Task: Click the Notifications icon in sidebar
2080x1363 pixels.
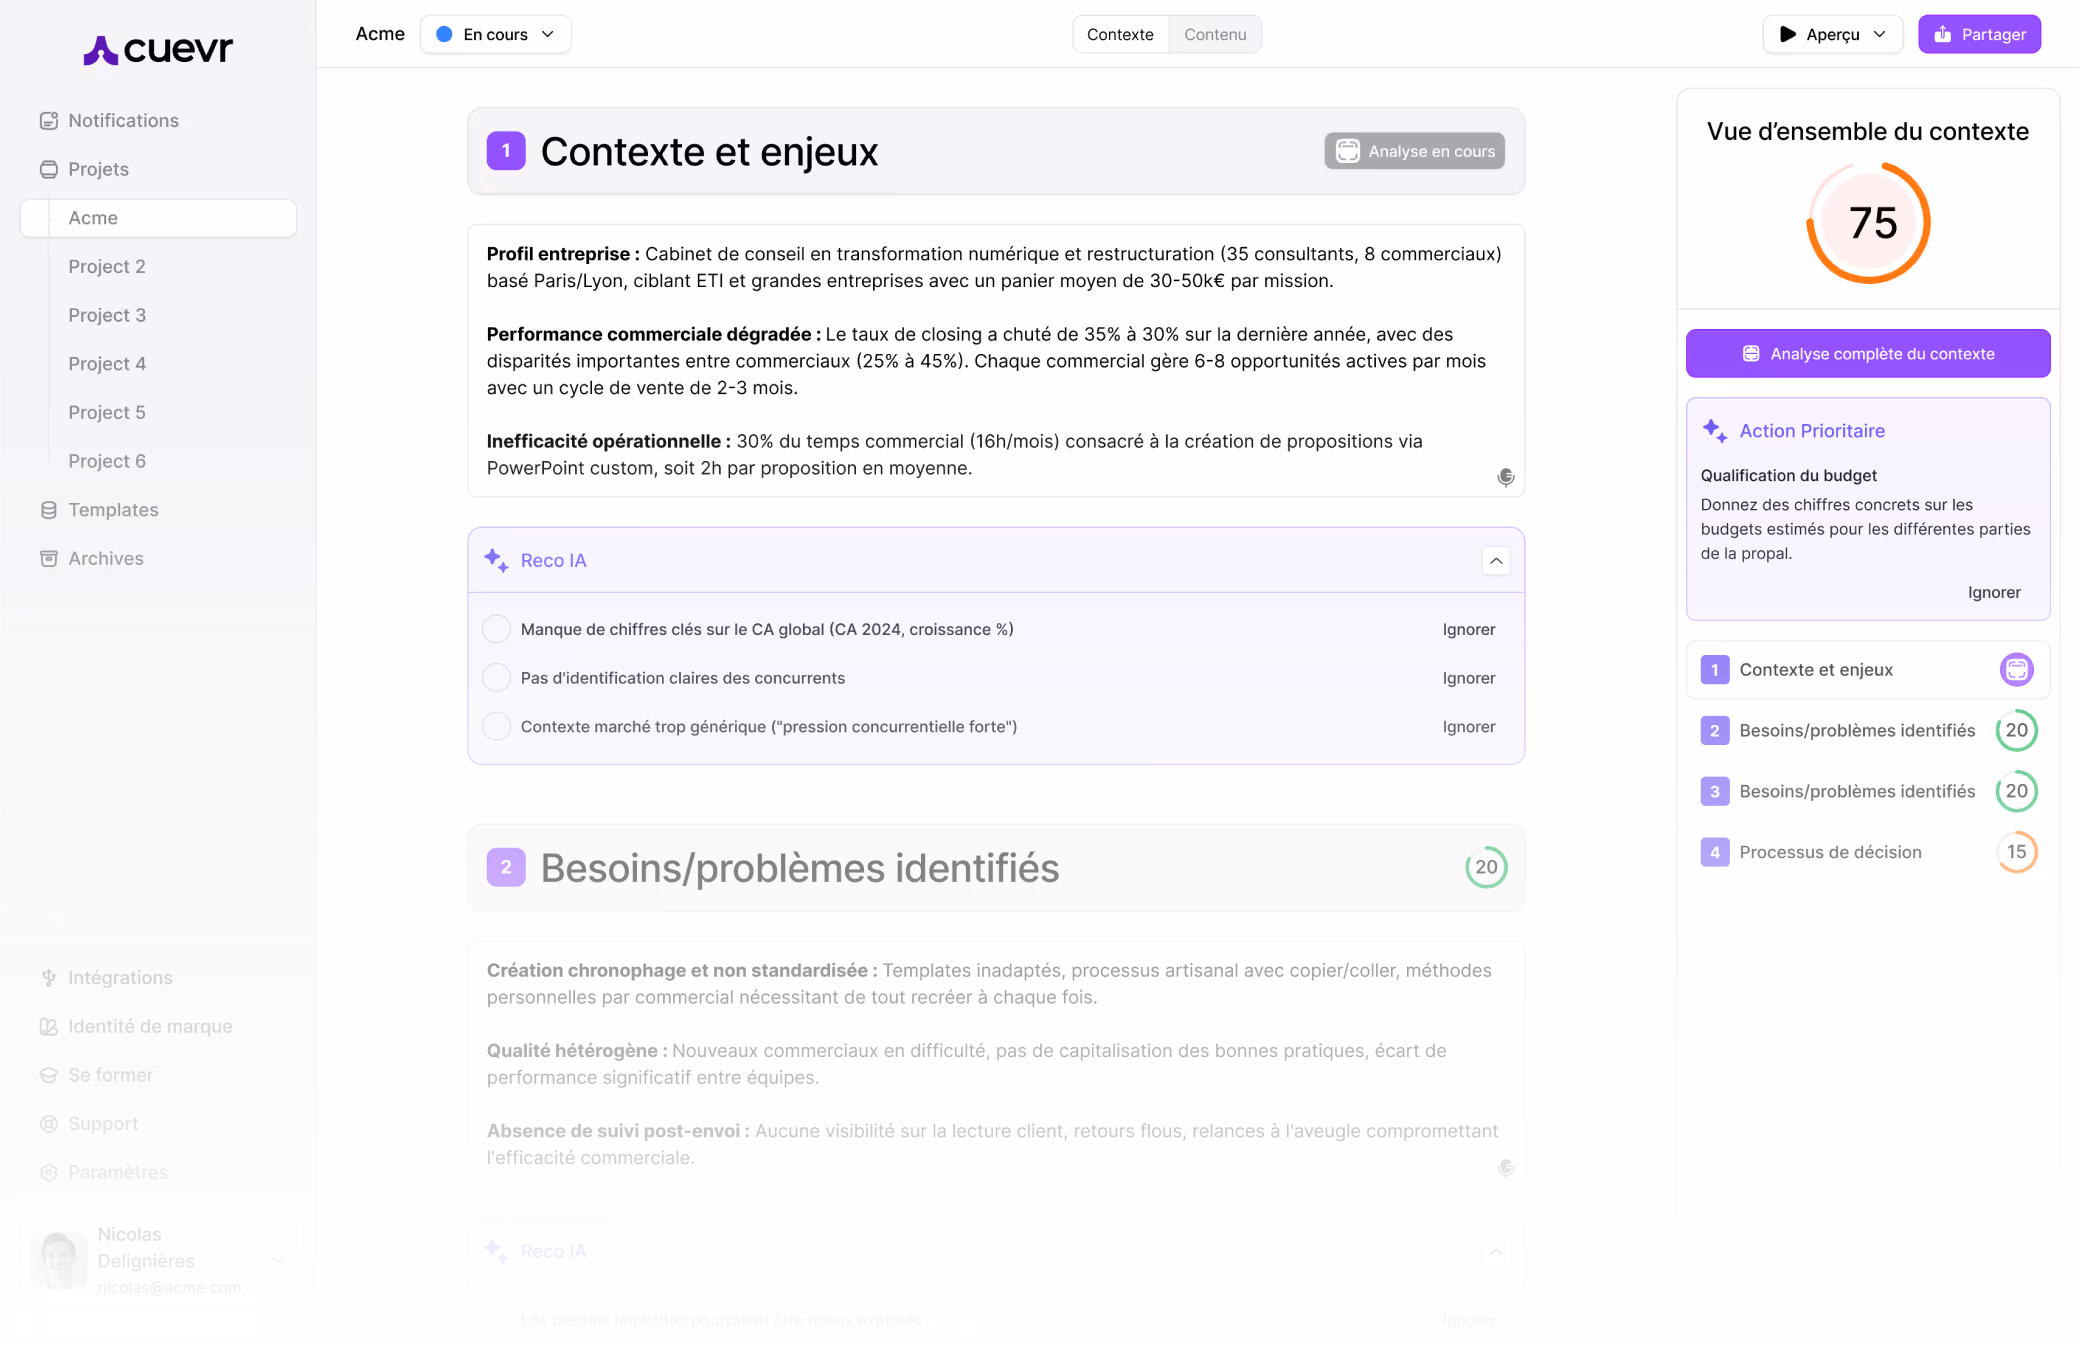Action: [x=48, y=121]
